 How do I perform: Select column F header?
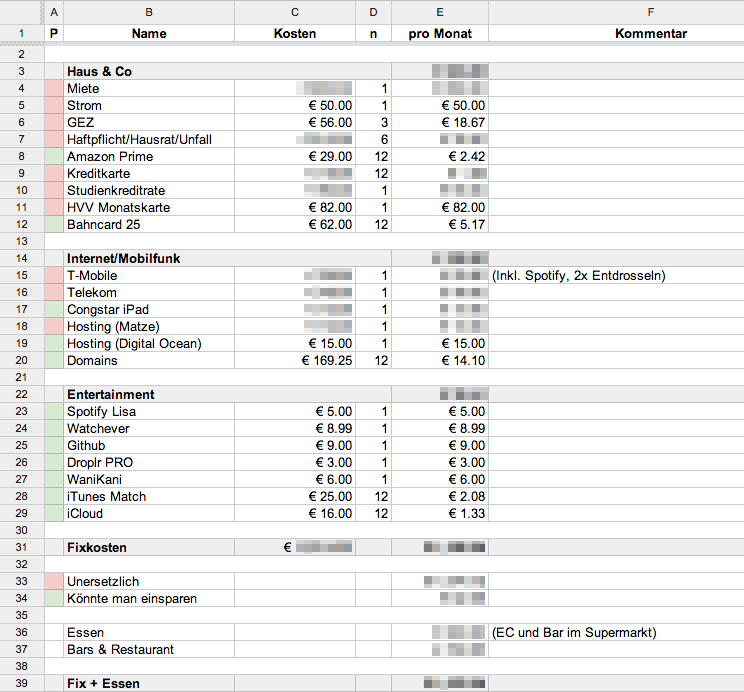coord(650,12)
